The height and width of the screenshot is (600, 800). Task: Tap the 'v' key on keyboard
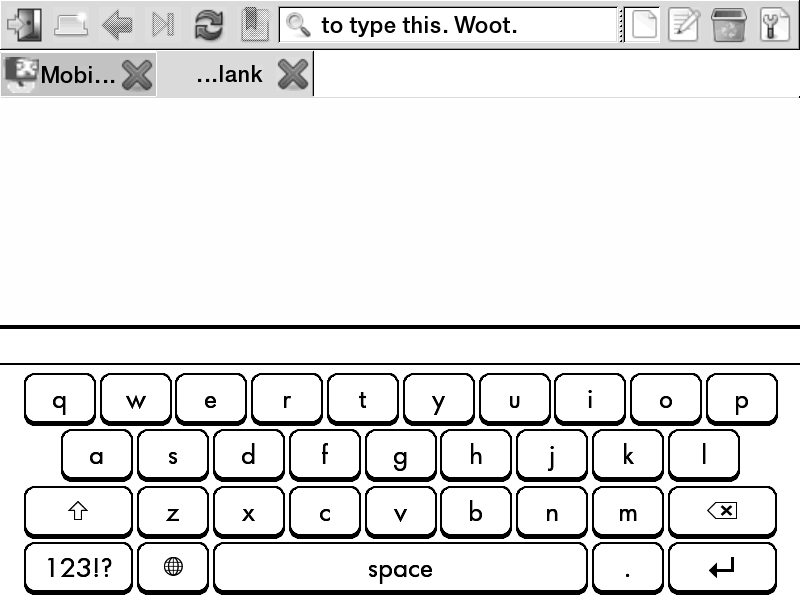point(401,512)
